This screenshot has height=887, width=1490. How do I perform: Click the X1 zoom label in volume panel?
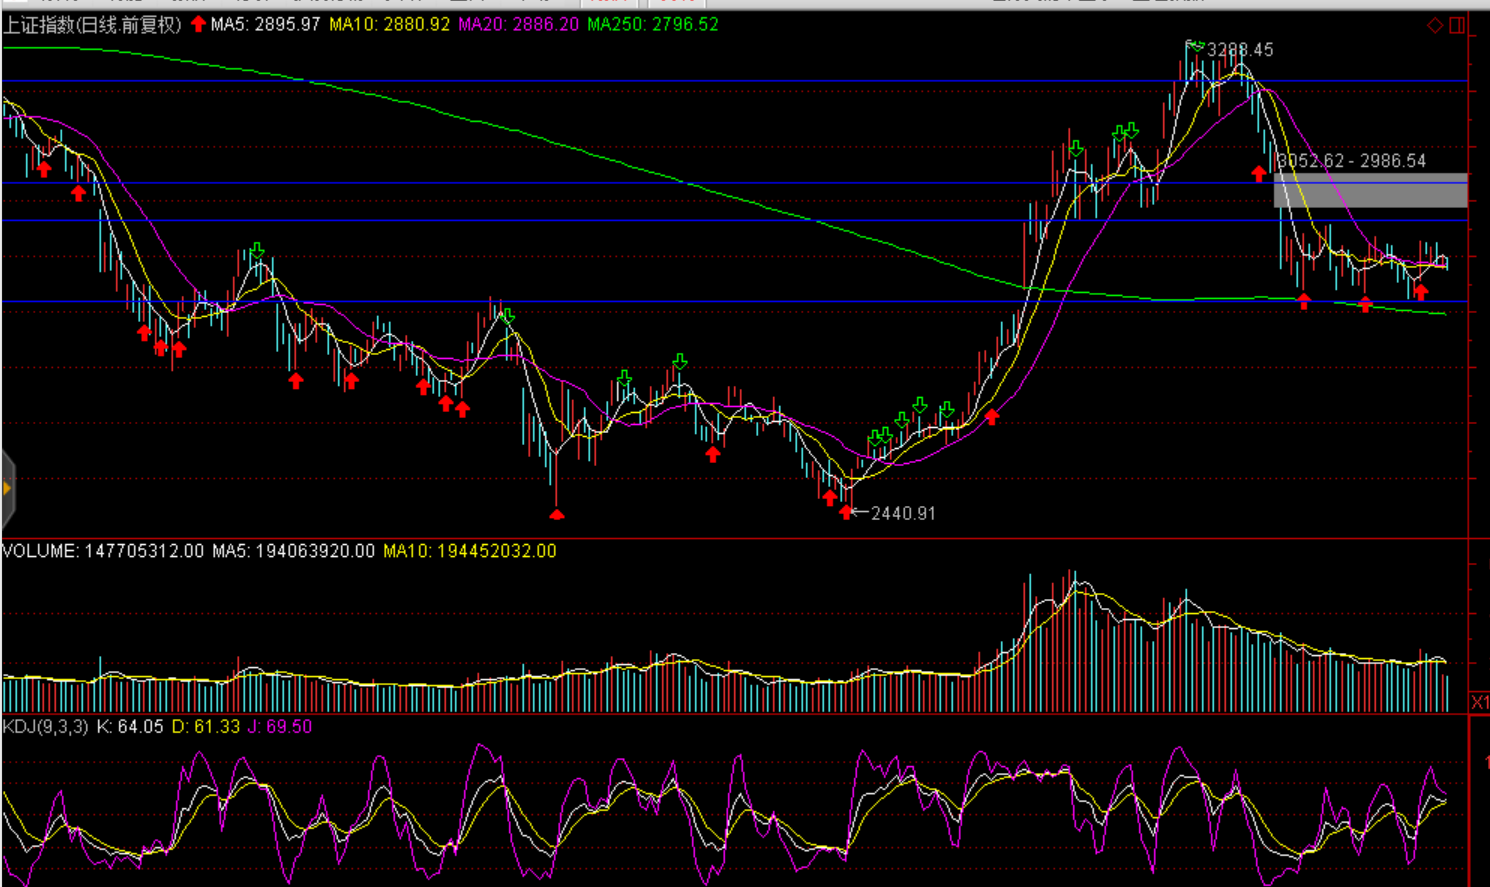pyautogui.click(x=1479, y=702)
